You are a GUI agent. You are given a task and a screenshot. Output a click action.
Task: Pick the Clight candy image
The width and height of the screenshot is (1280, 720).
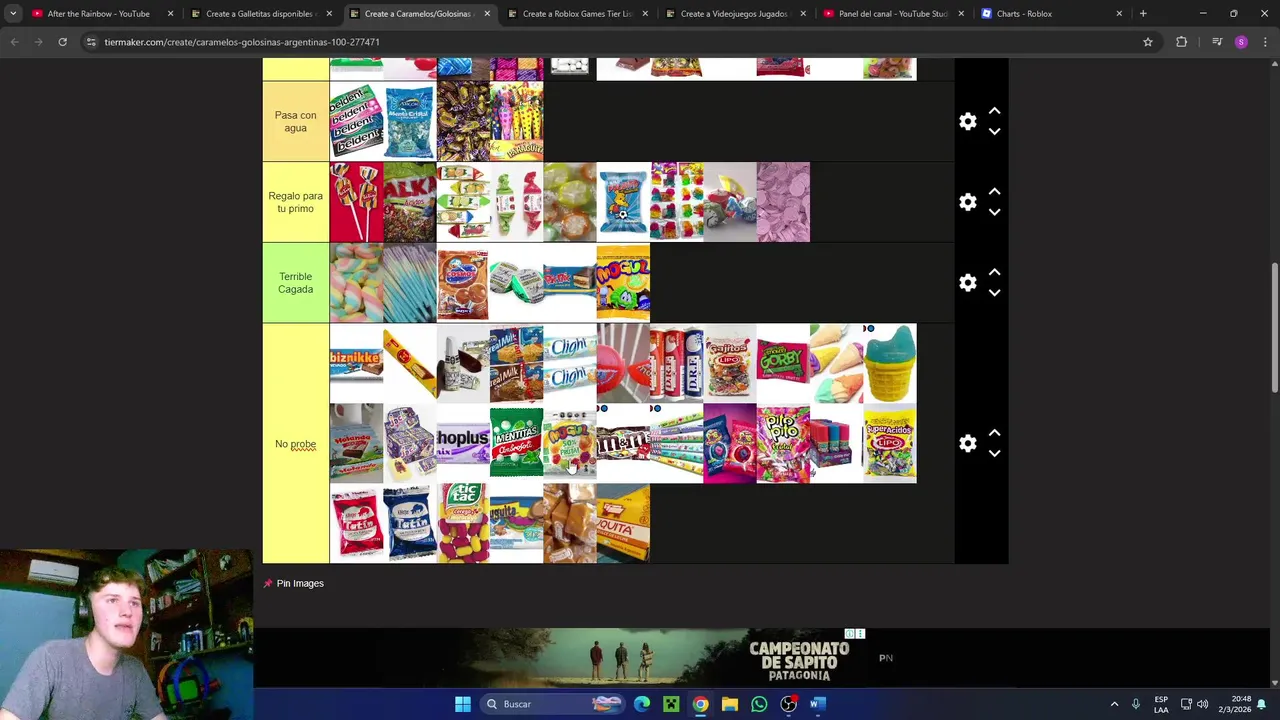click(x=570, y=363)
